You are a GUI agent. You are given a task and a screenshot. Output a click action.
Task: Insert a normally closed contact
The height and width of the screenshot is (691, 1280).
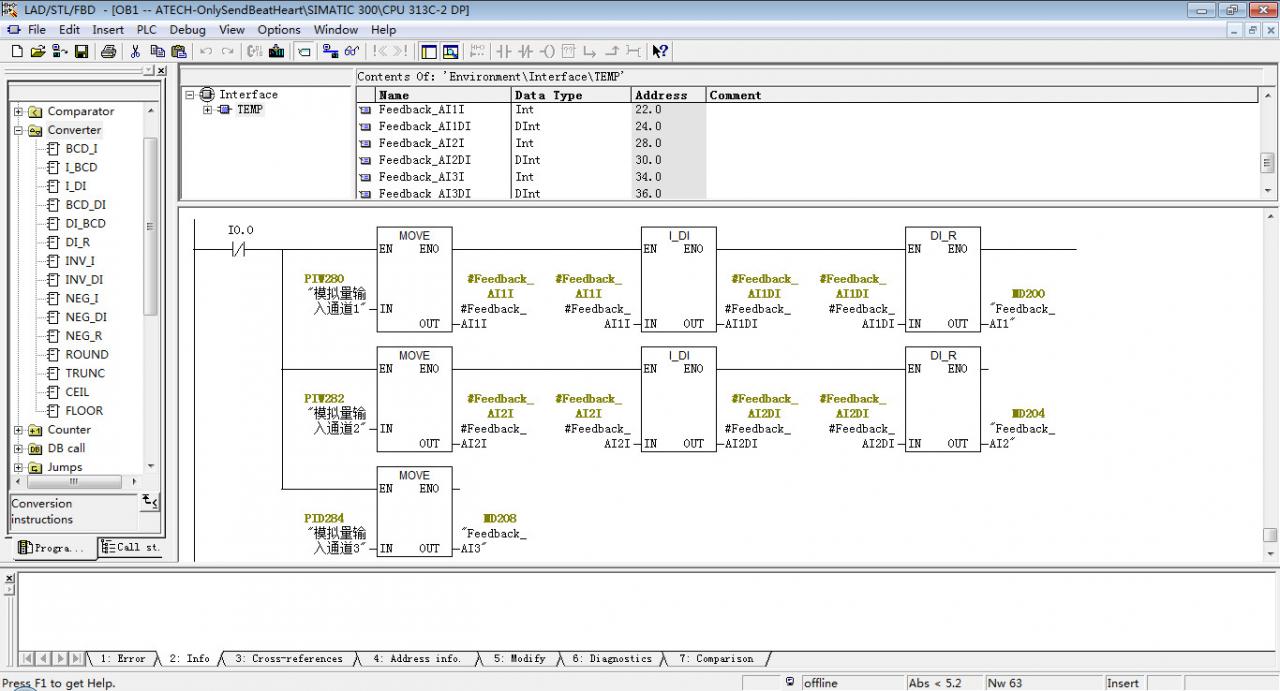tap(525, 51)
